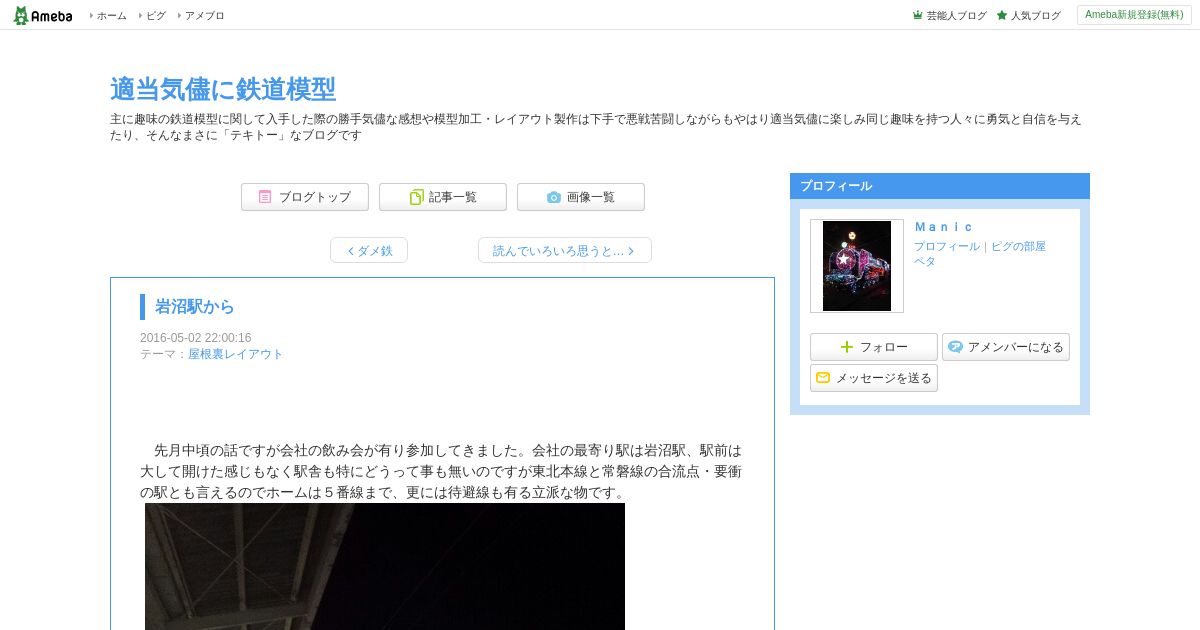
Task: Open ピグの部屋 link
Action: [x=1018, y=246]
